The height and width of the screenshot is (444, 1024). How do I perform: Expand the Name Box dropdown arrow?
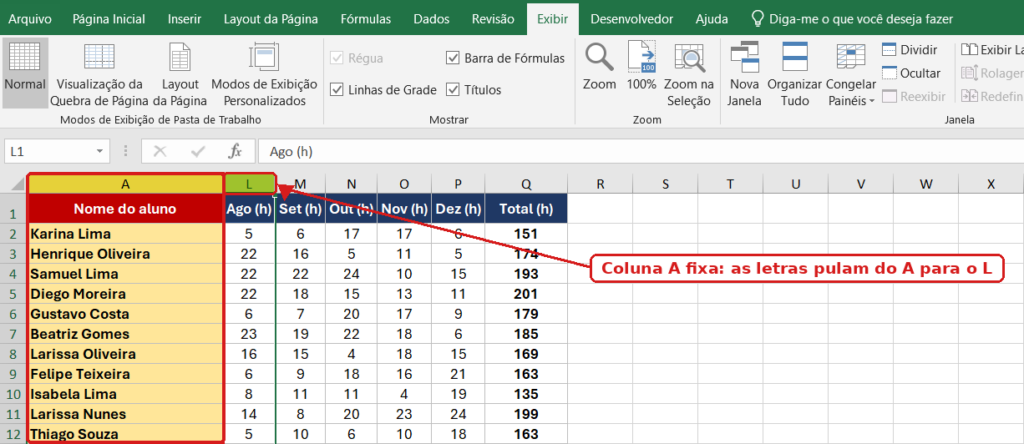[99, 151]
